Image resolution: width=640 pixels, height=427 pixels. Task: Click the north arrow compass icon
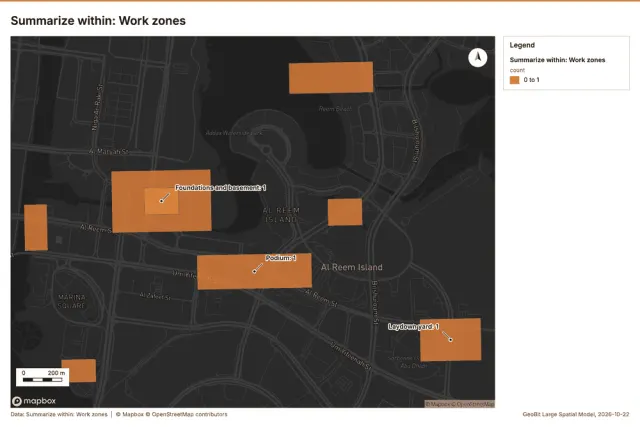click(x=478, y=58)
